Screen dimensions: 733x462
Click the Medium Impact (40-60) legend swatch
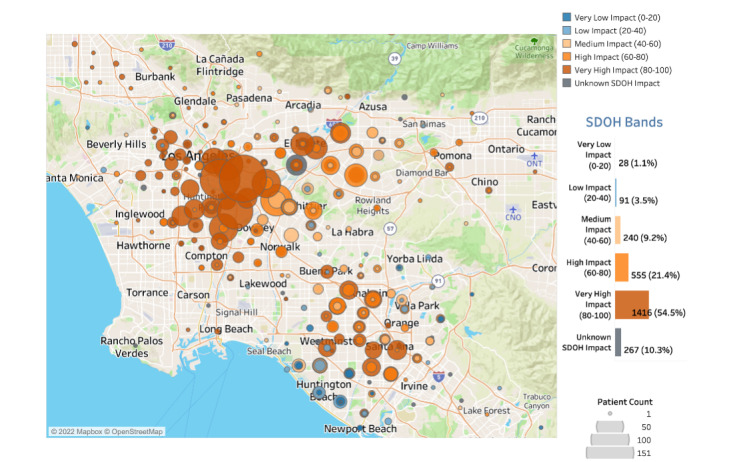click(x=567, y=43)
